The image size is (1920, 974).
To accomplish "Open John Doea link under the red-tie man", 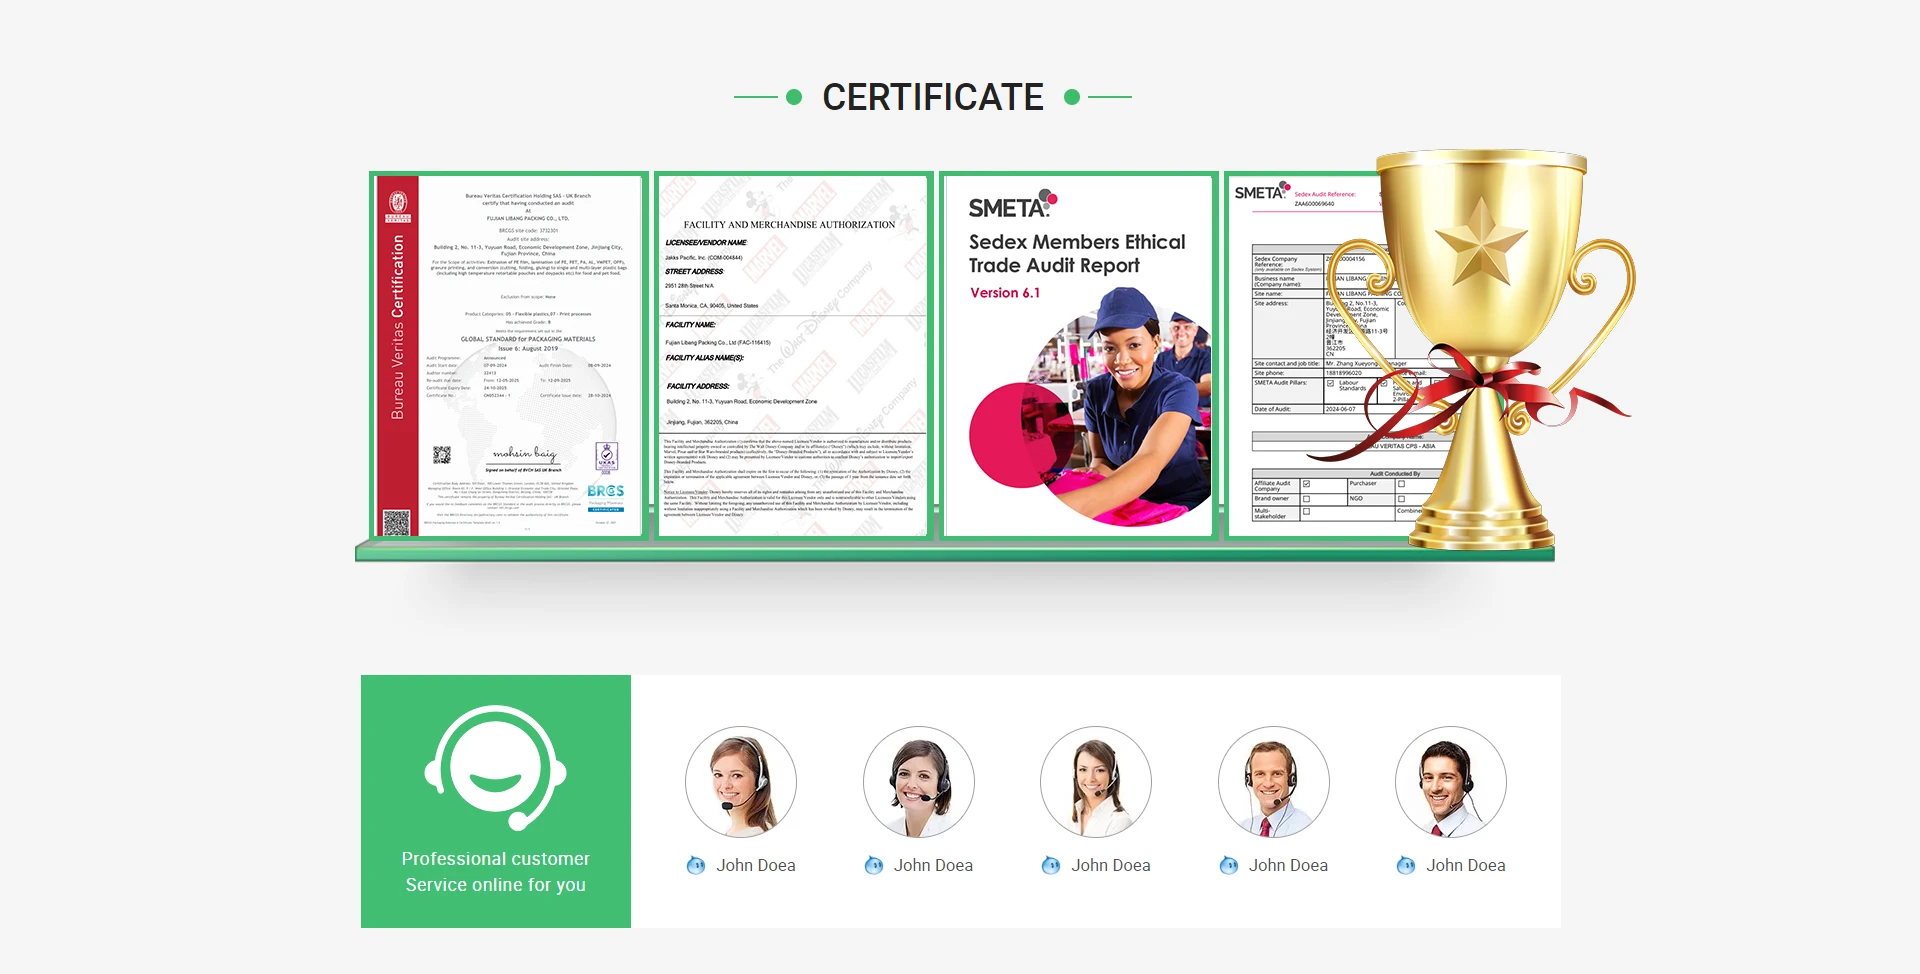I will [1288, 865].
